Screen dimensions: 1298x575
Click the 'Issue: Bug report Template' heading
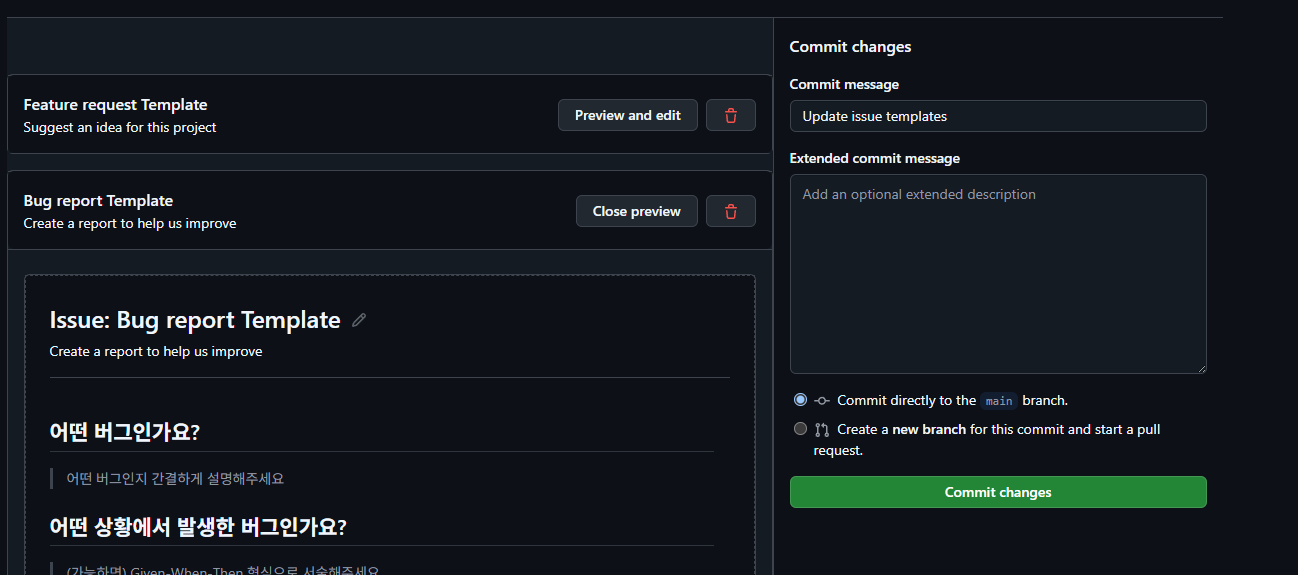(195, 321)
